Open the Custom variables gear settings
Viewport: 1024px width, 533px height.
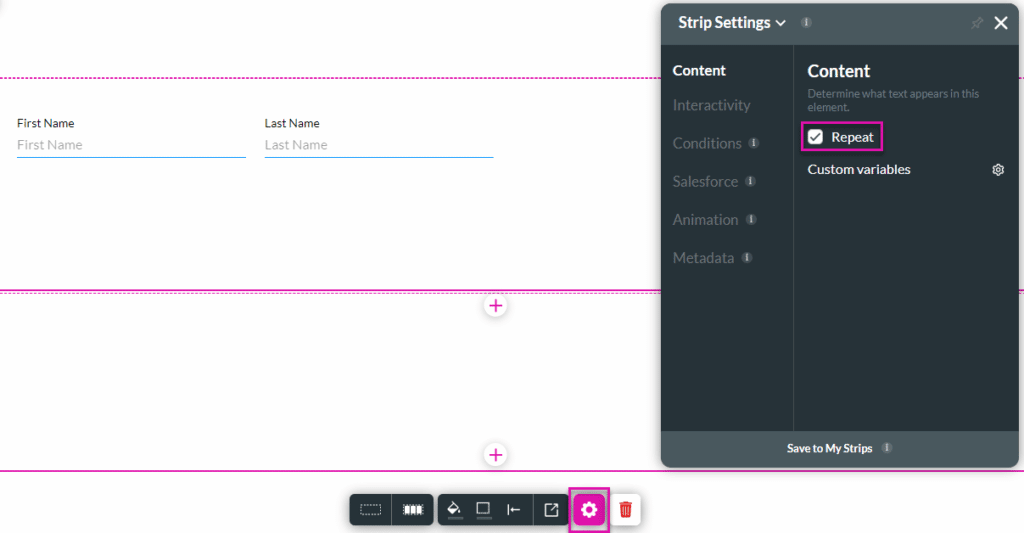997,170
